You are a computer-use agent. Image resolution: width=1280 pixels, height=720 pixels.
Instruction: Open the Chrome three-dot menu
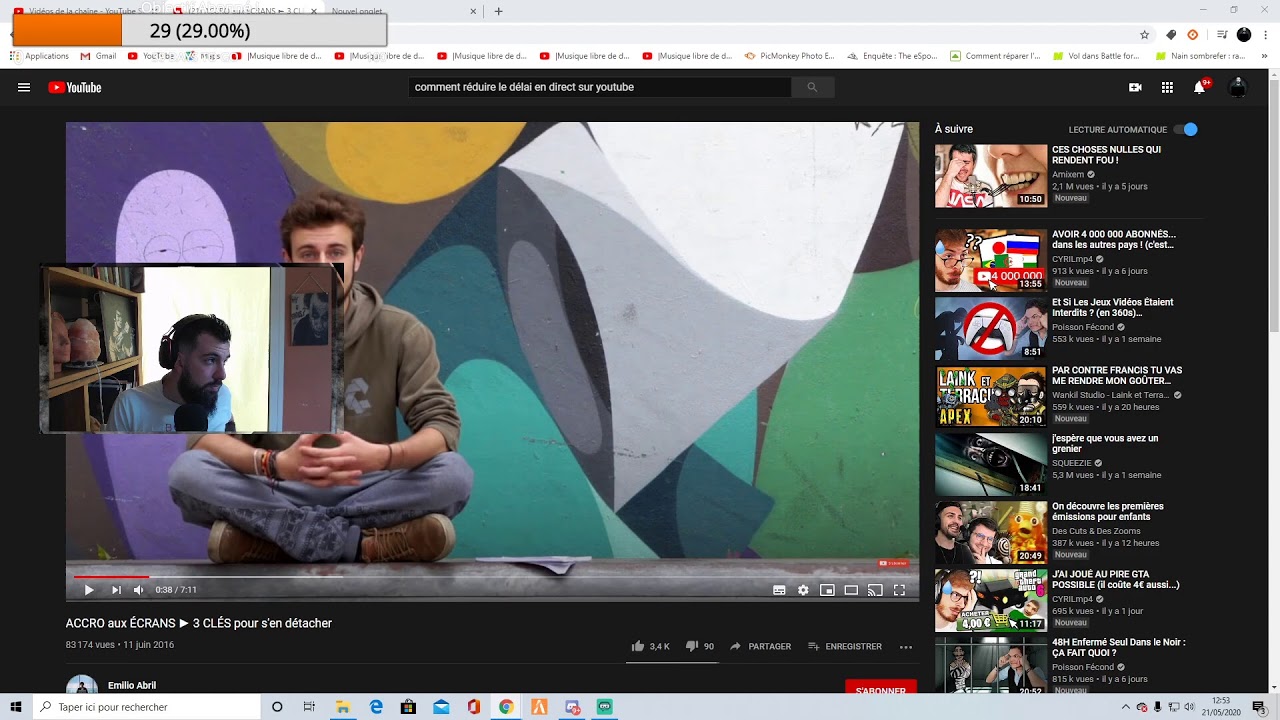[1264, 34]
